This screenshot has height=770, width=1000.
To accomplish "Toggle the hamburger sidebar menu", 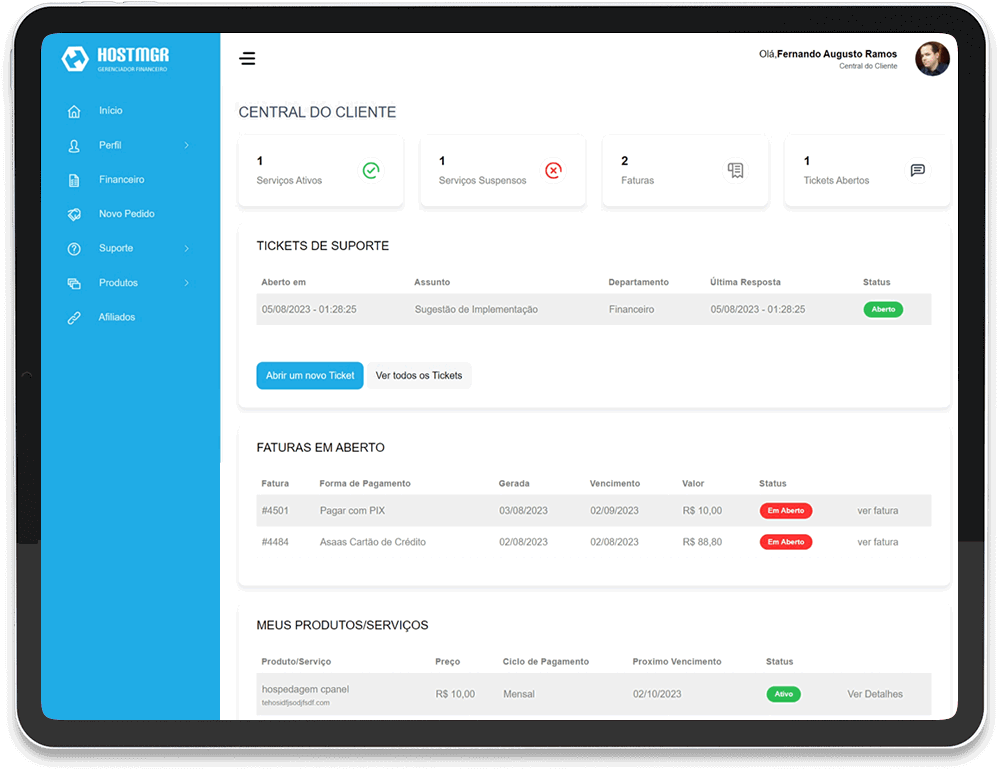I will (247, 59).
